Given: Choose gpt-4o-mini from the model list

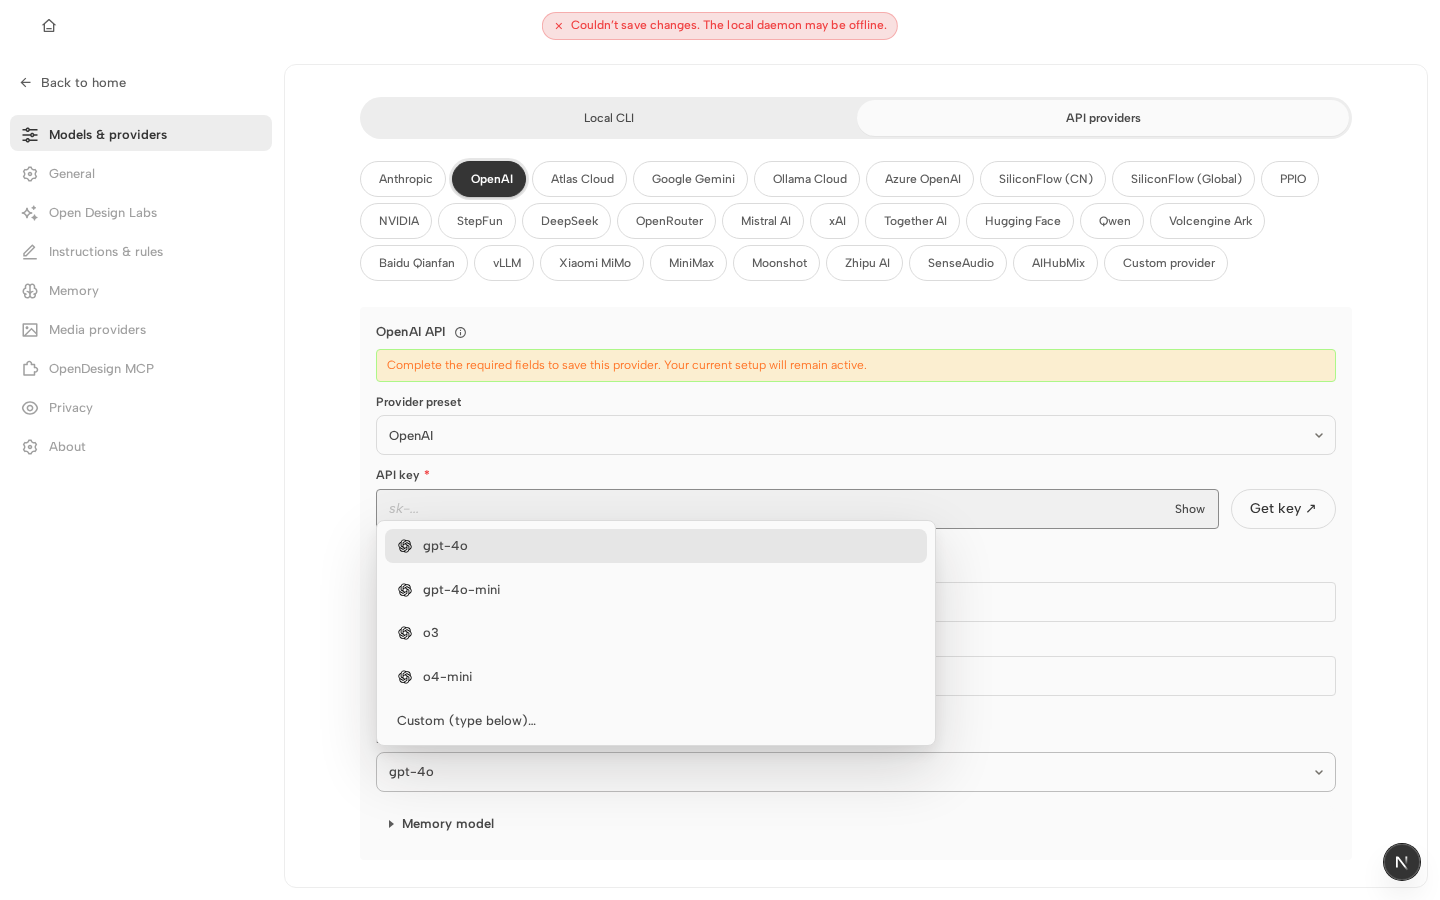Looking at the screenshot, I should pyautogui.click(x=656, y=590).
